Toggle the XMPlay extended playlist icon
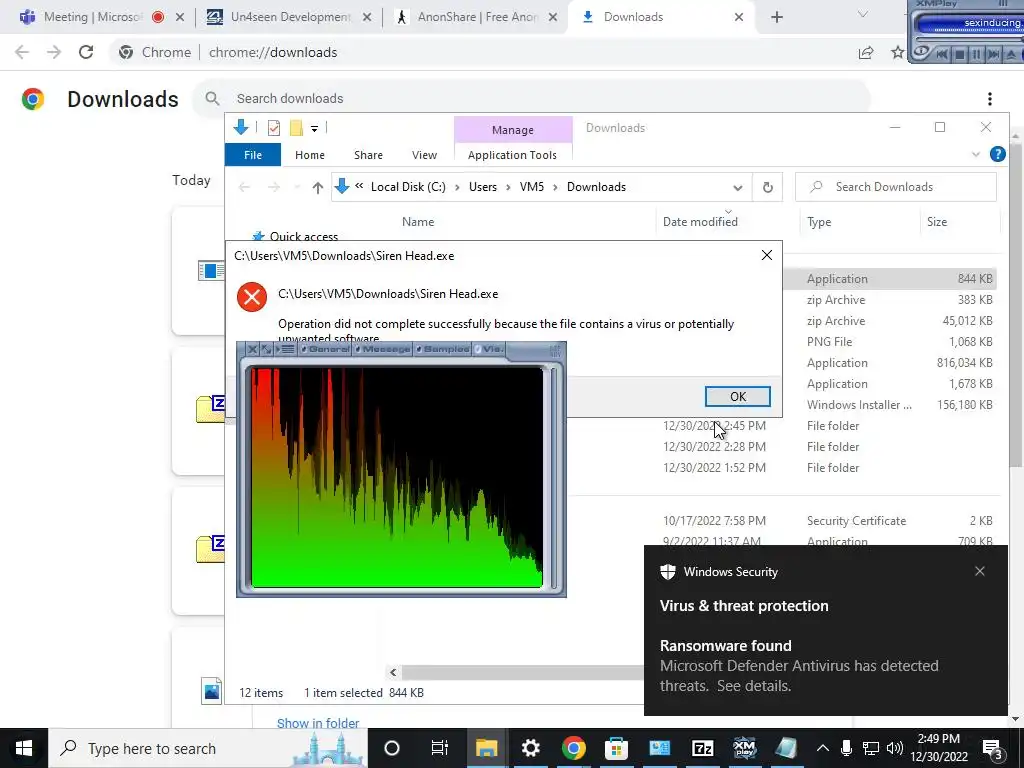This screenshot has height=768, width=1024. click(287, 349)
